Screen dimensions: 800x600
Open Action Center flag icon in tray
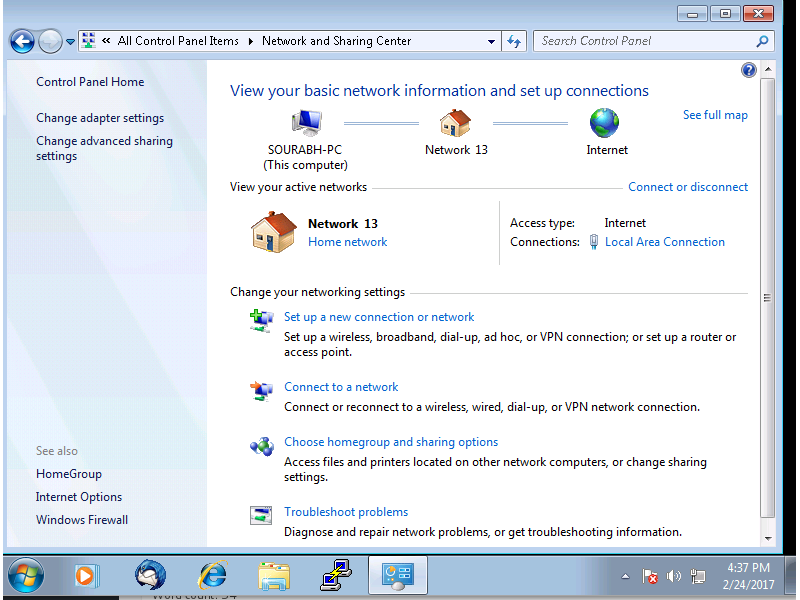(x=649, y=577)
